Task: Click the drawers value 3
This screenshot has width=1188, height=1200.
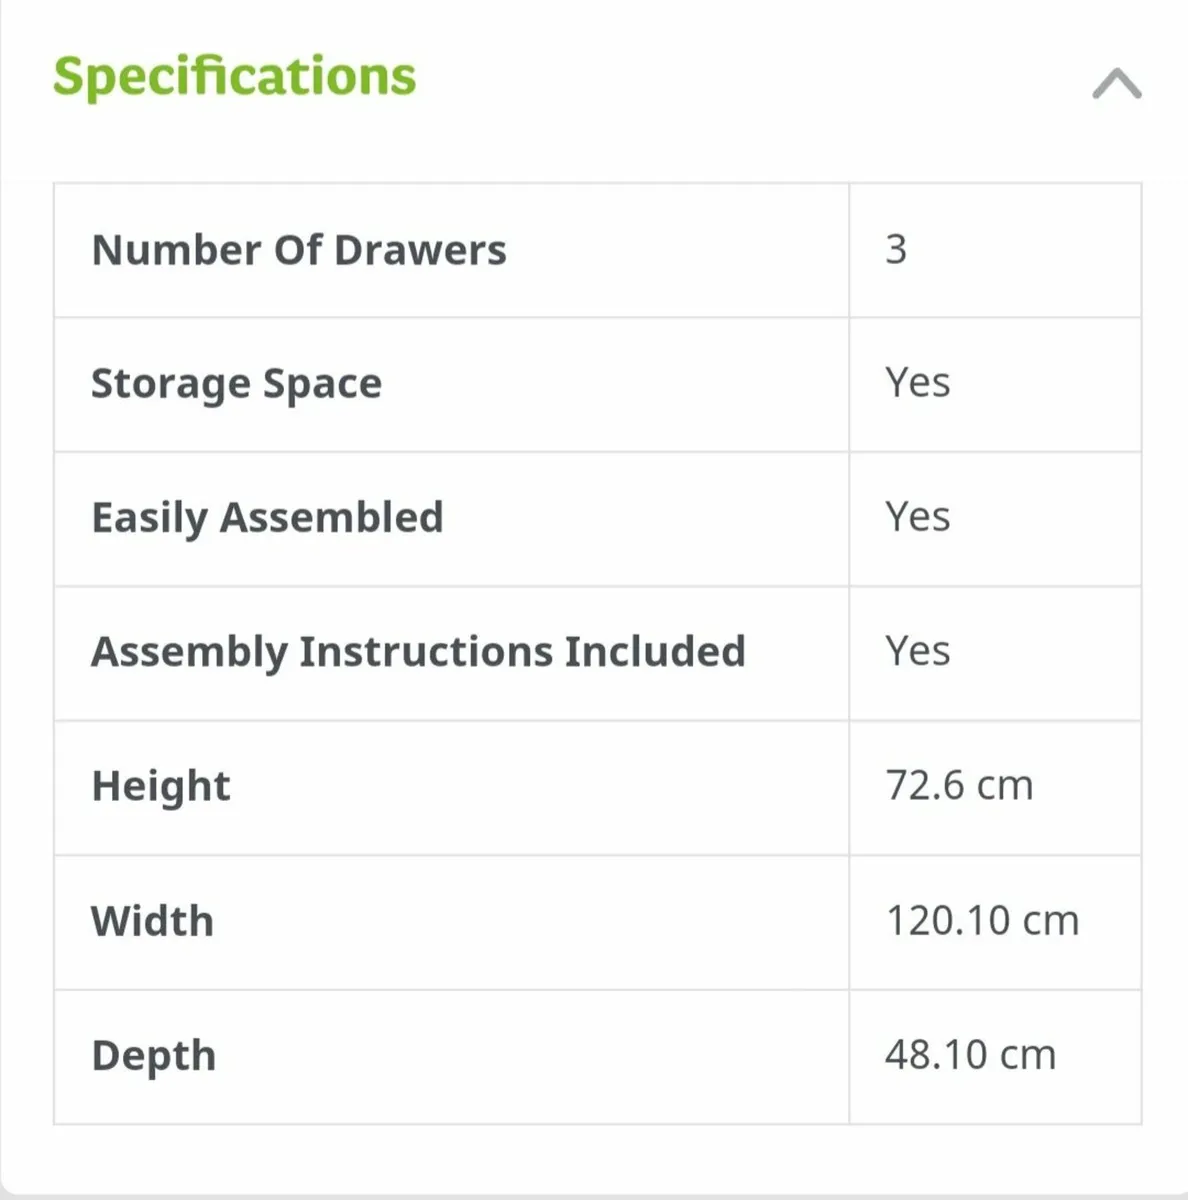Action: tap(896, 249)
